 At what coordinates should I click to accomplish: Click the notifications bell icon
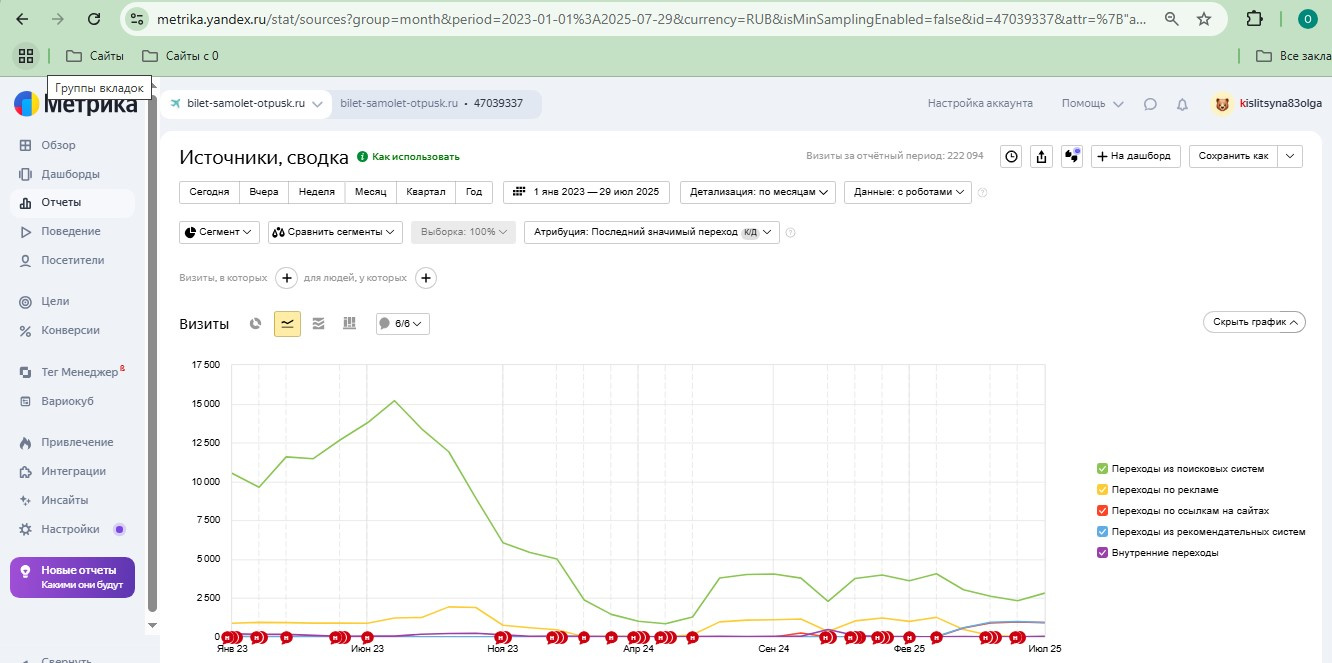(x=1182, y=104)
